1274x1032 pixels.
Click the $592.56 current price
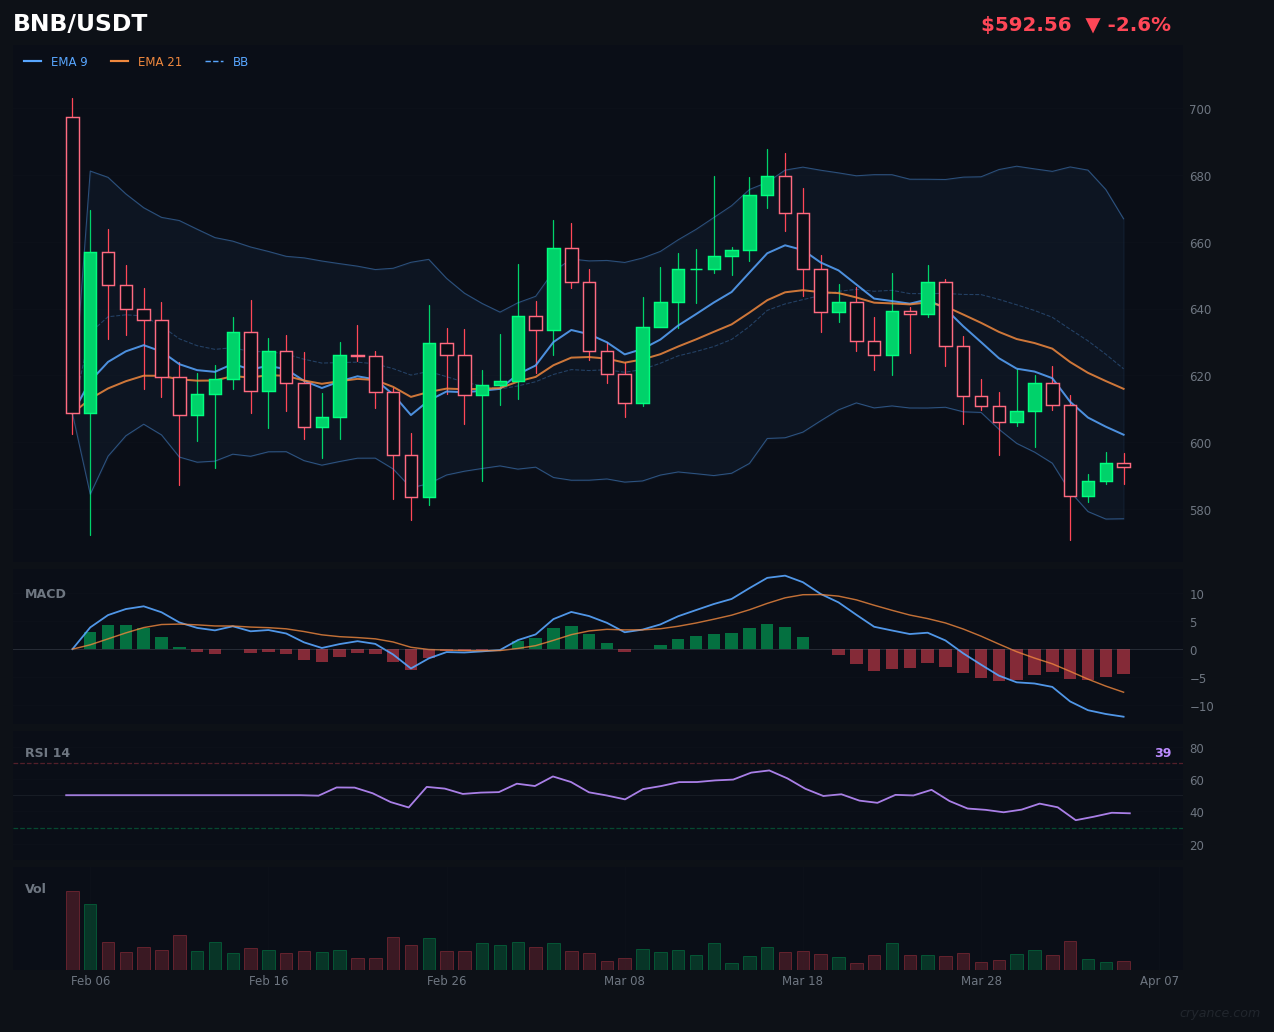point(1025,25)
